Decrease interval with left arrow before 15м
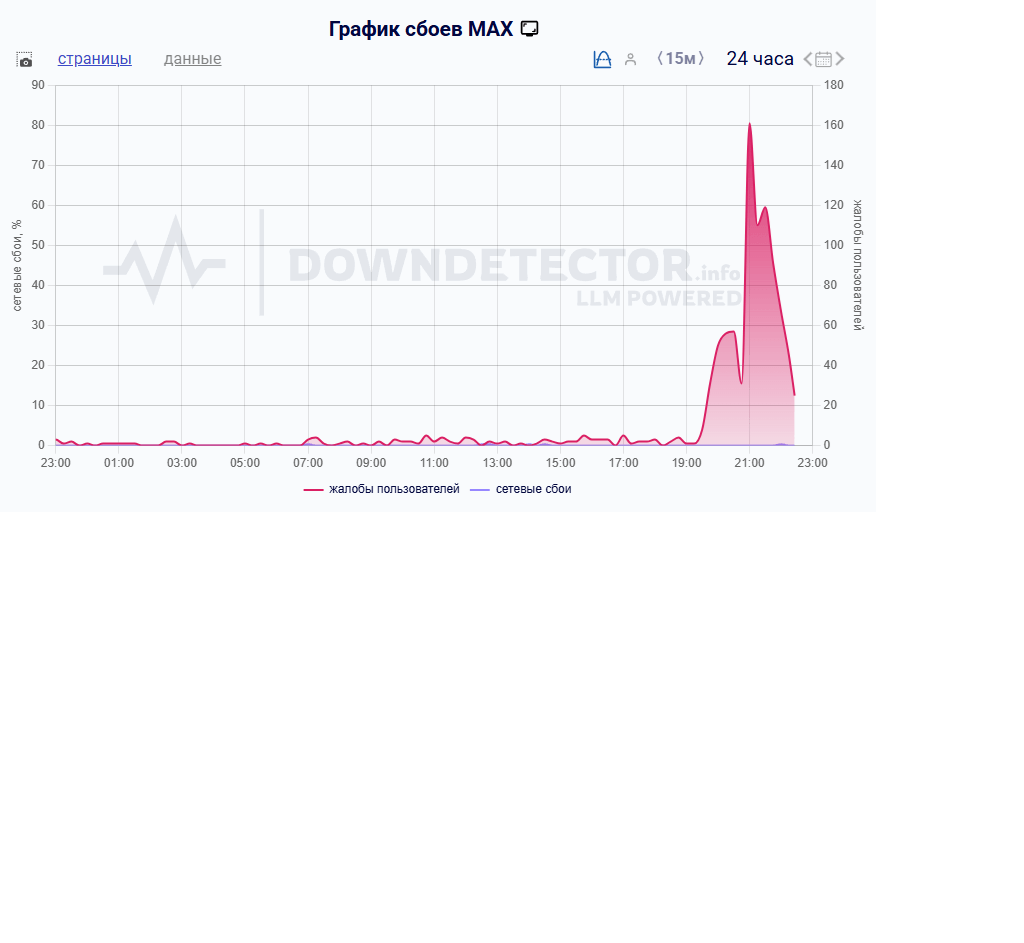The width and height of the screenshot is (1024, 943). click(x=659, y=59)
